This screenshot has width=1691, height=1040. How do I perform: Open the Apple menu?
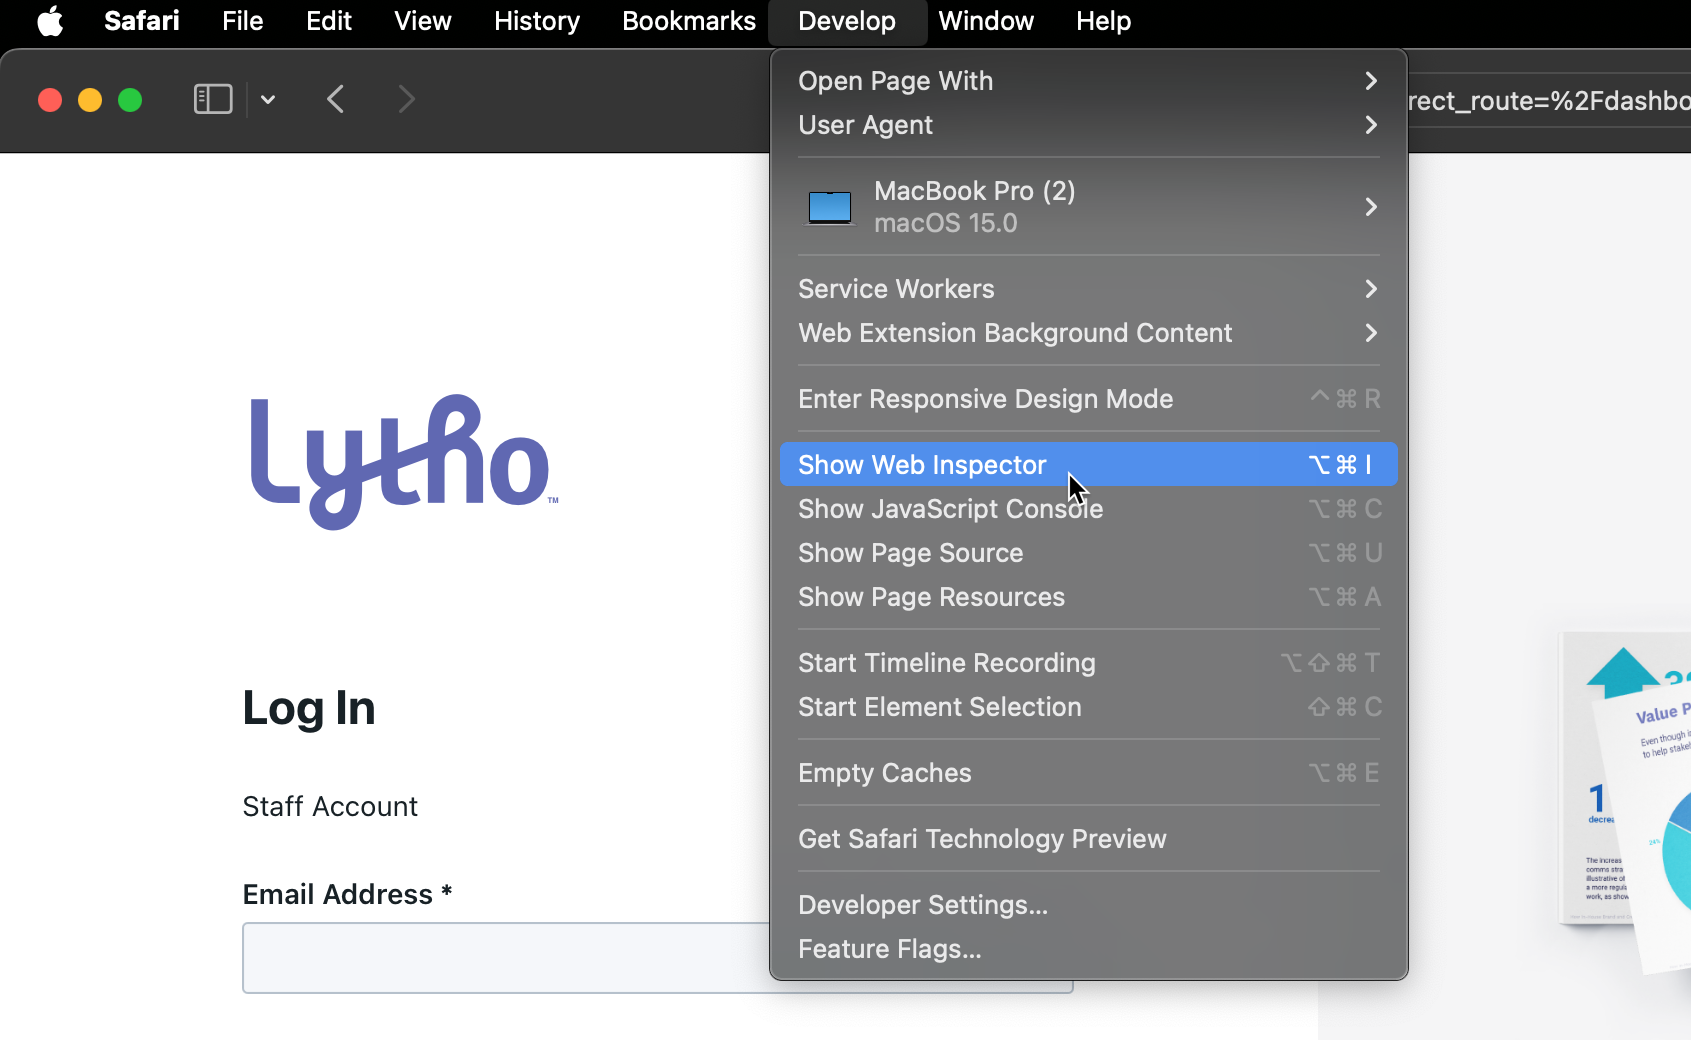pyautogui.click(x=50, y=21)
